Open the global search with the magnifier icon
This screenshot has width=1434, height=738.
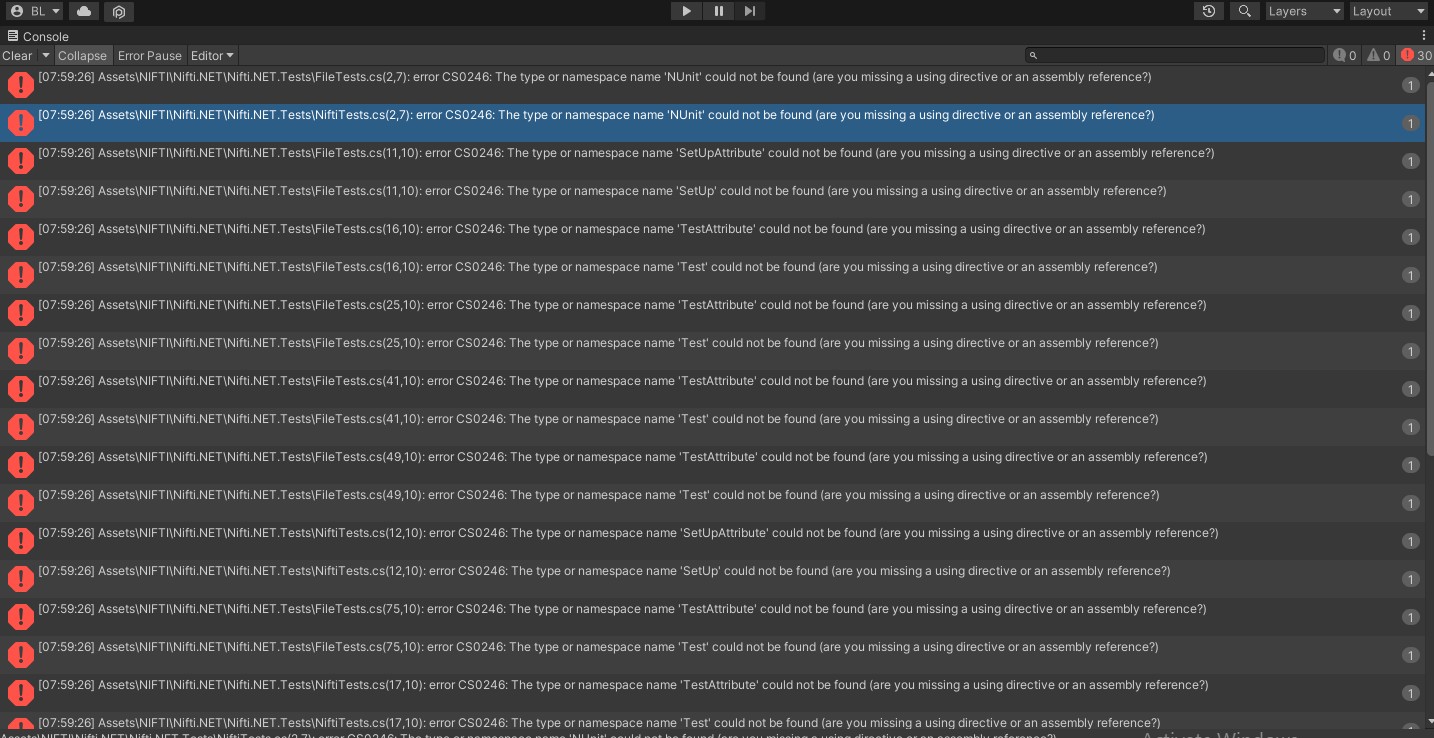click(x=1245, y=11)
